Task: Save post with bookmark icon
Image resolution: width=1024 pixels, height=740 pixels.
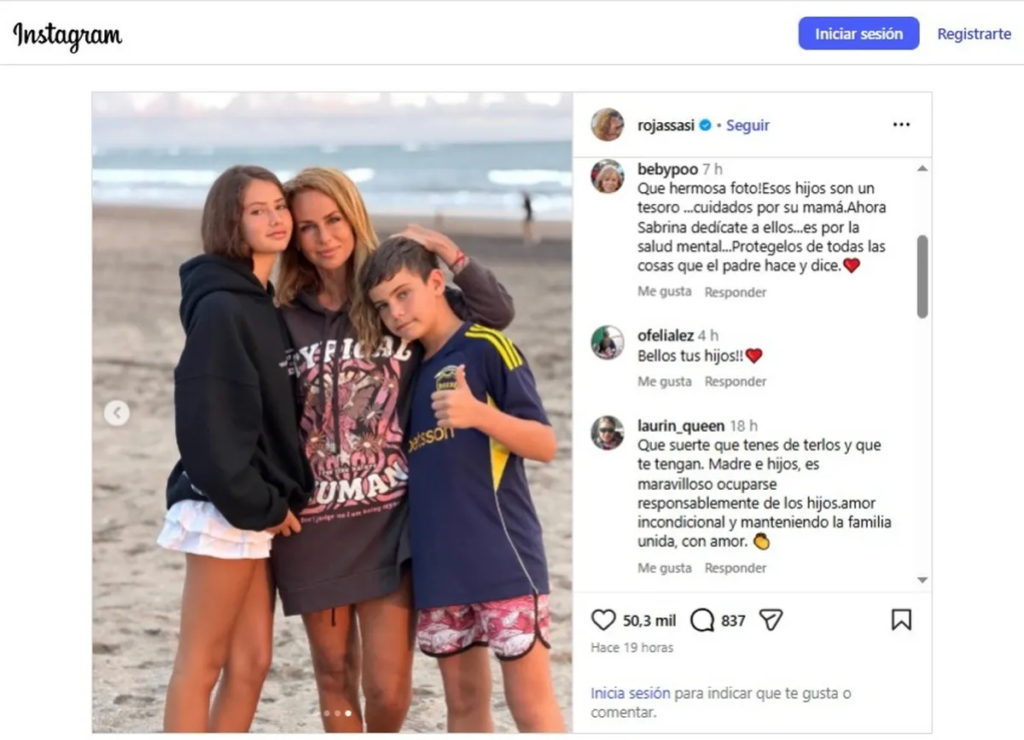Action: click(901, 620)
